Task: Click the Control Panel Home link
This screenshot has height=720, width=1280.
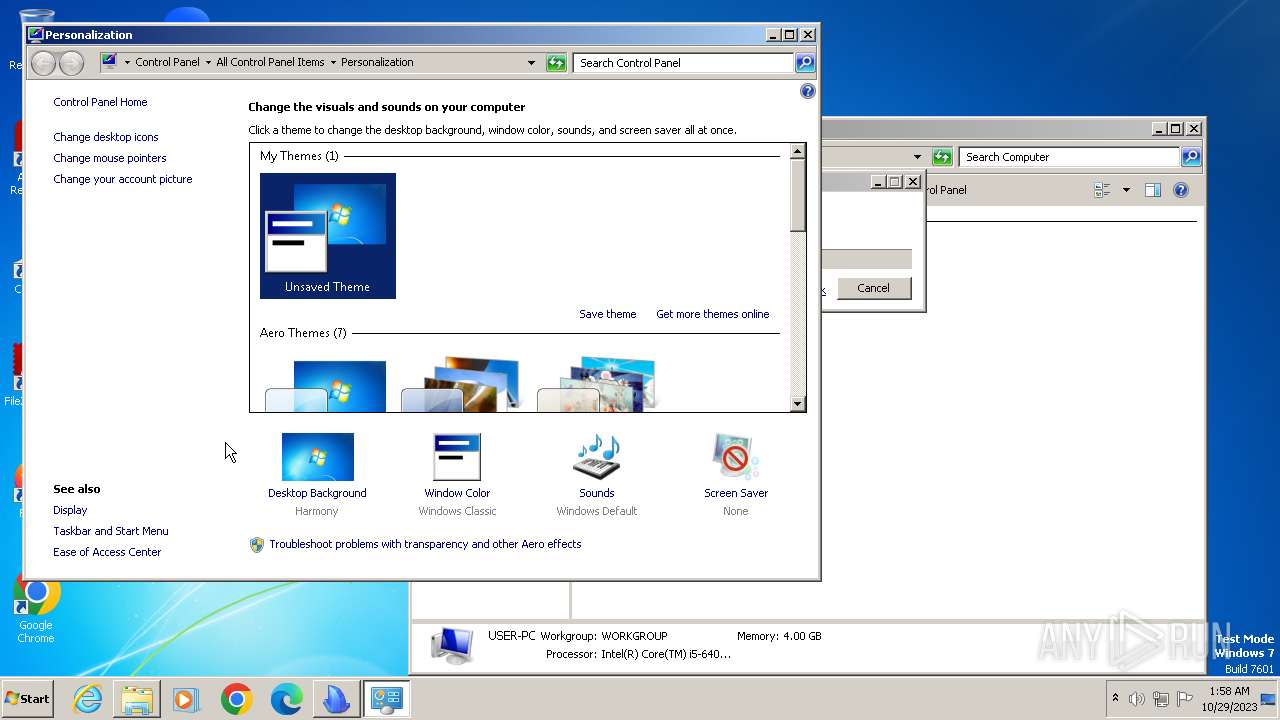Action: click(x=100, y=102)
